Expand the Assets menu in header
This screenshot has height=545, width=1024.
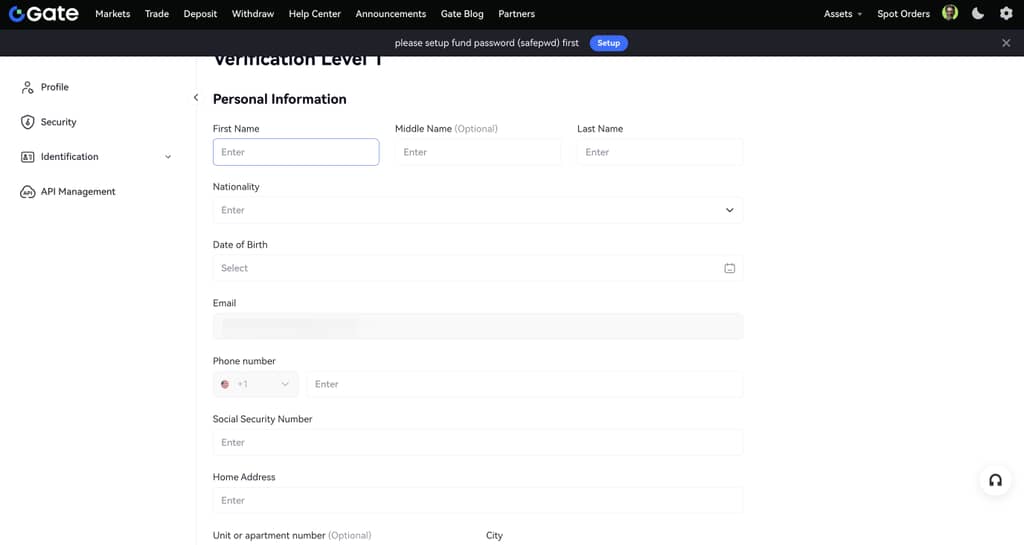point(842,14)
